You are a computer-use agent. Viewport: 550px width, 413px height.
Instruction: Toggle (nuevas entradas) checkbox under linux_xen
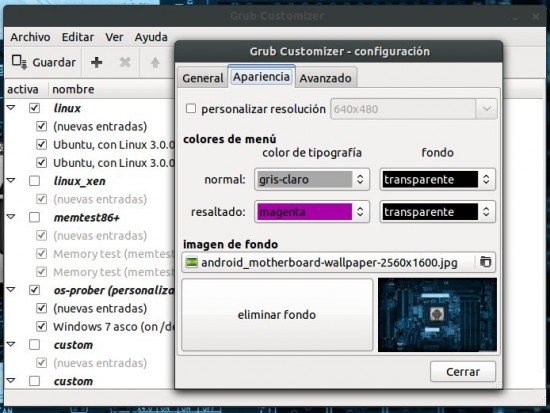41,199
